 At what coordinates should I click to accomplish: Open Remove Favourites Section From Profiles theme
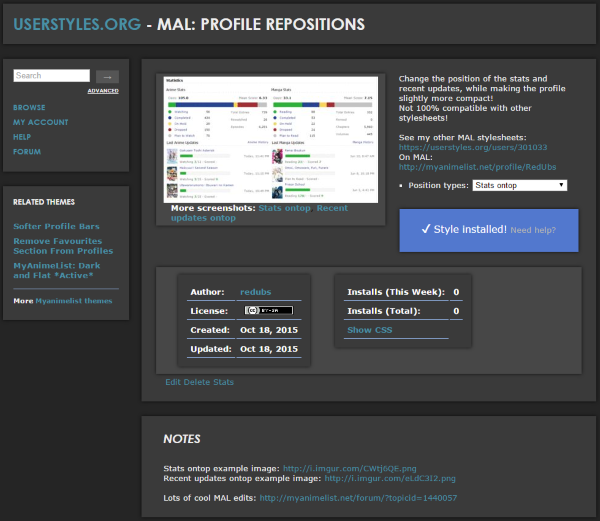[63, 246]
